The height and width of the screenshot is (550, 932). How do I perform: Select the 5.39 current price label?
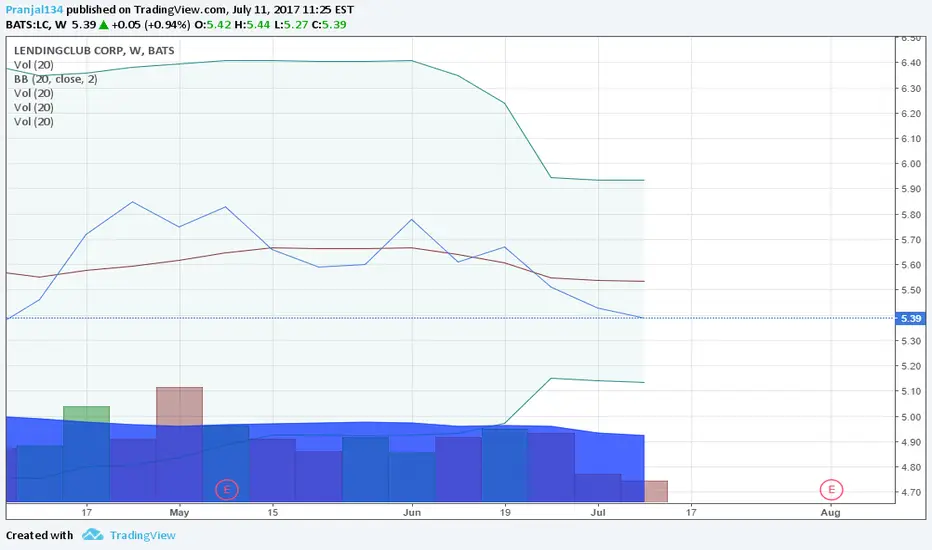[x=911, y=318]
